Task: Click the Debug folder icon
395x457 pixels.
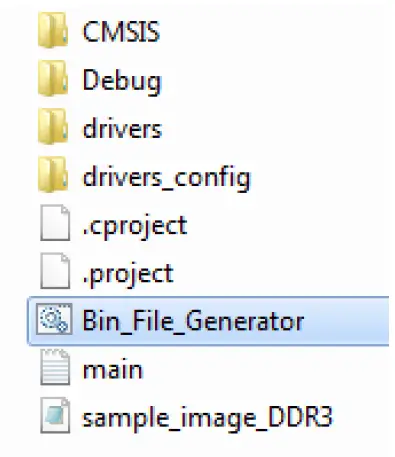Action: [x=53, y=78]
